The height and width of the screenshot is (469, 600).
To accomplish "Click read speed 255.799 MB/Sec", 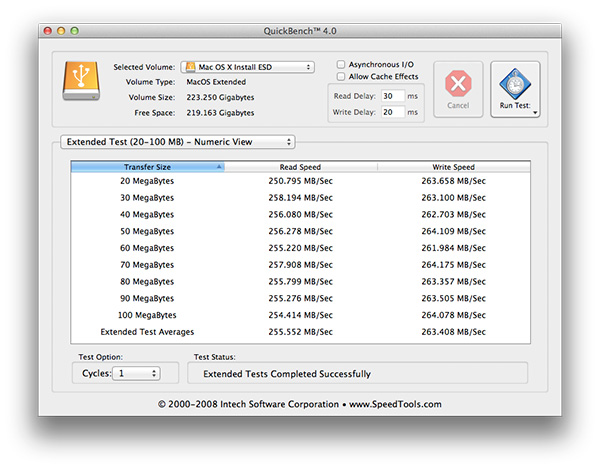I will (x=300, y=282).
